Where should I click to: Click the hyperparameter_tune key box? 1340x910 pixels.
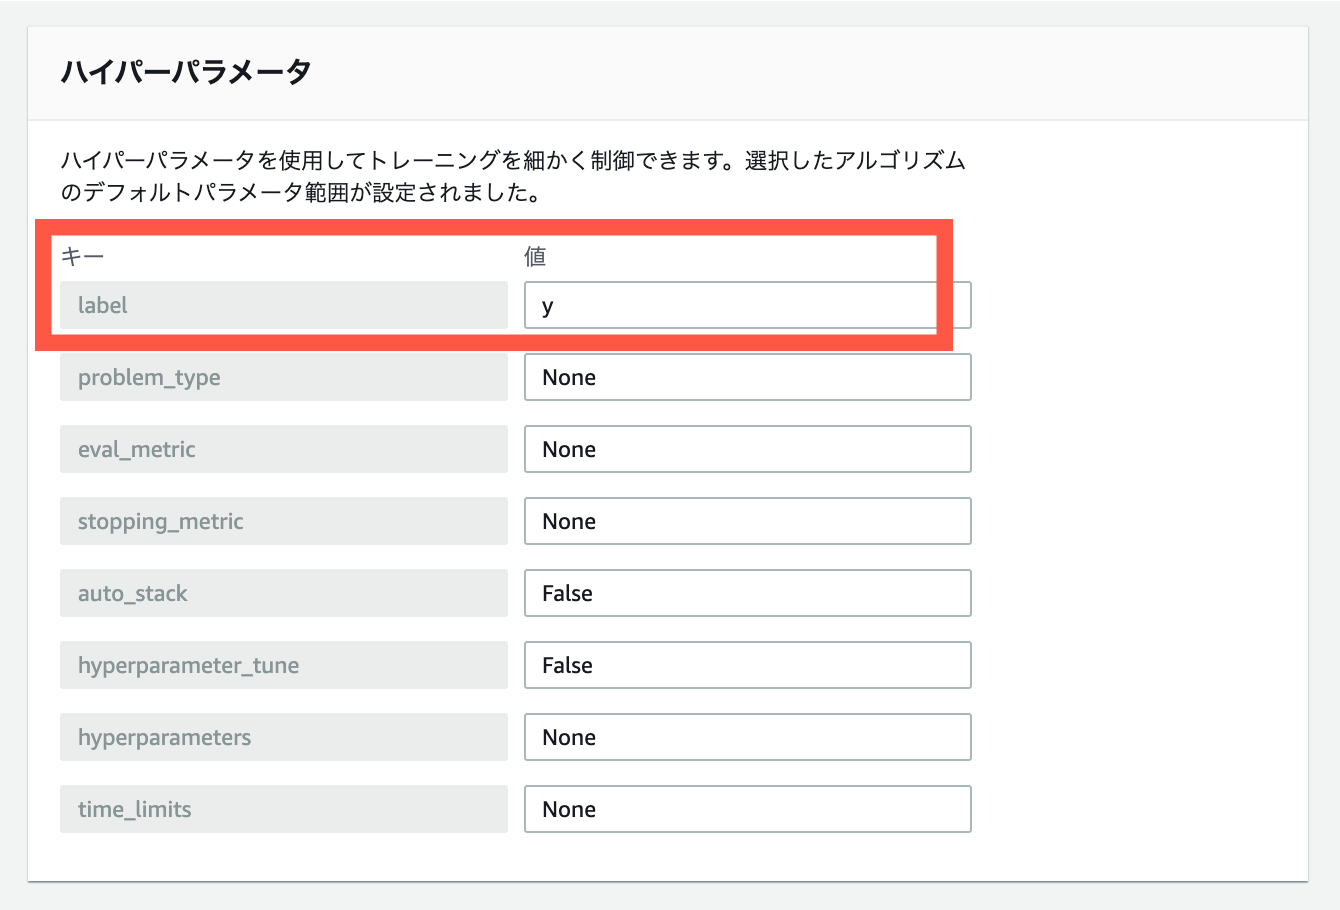(284, 665)
